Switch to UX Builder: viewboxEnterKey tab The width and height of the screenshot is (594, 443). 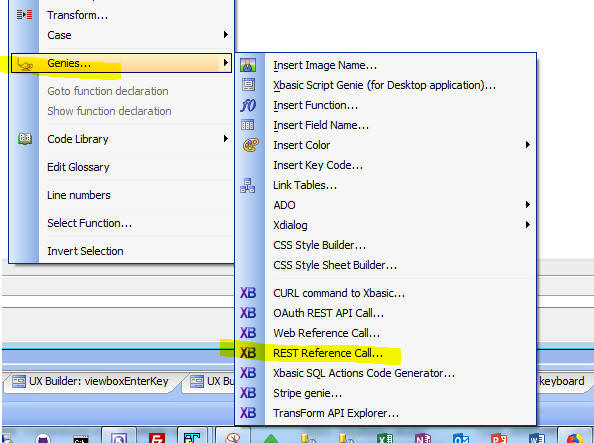[90, 381]
